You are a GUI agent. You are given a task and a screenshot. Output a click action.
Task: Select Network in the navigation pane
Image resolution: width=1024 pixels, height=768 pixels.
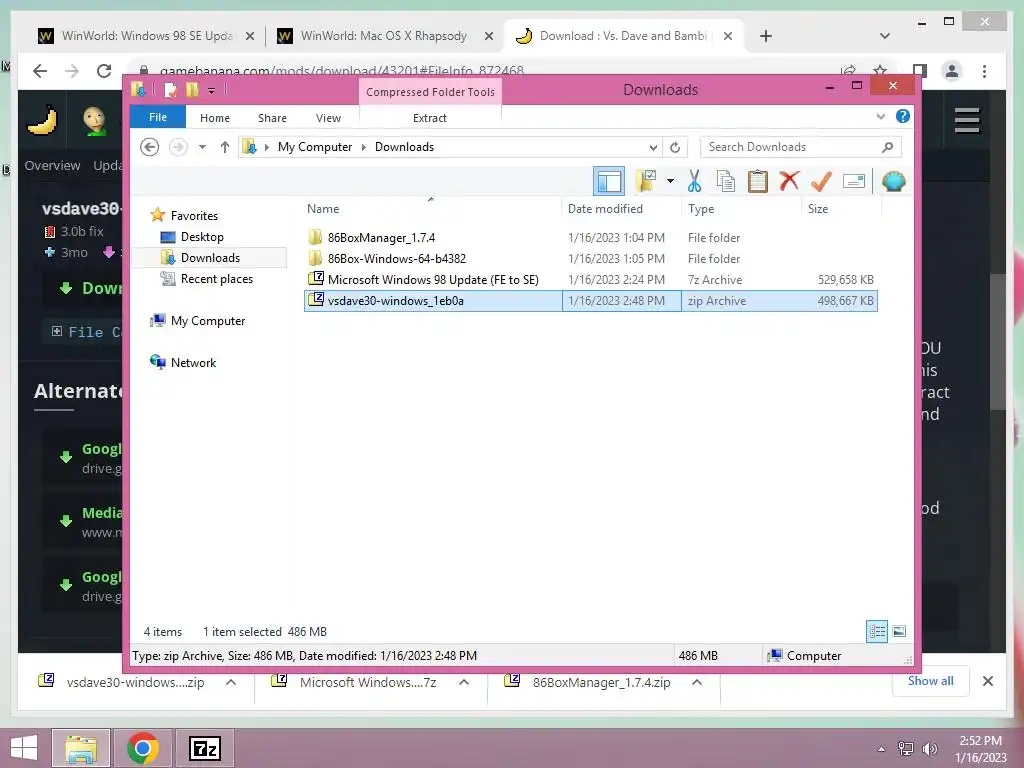193,362
